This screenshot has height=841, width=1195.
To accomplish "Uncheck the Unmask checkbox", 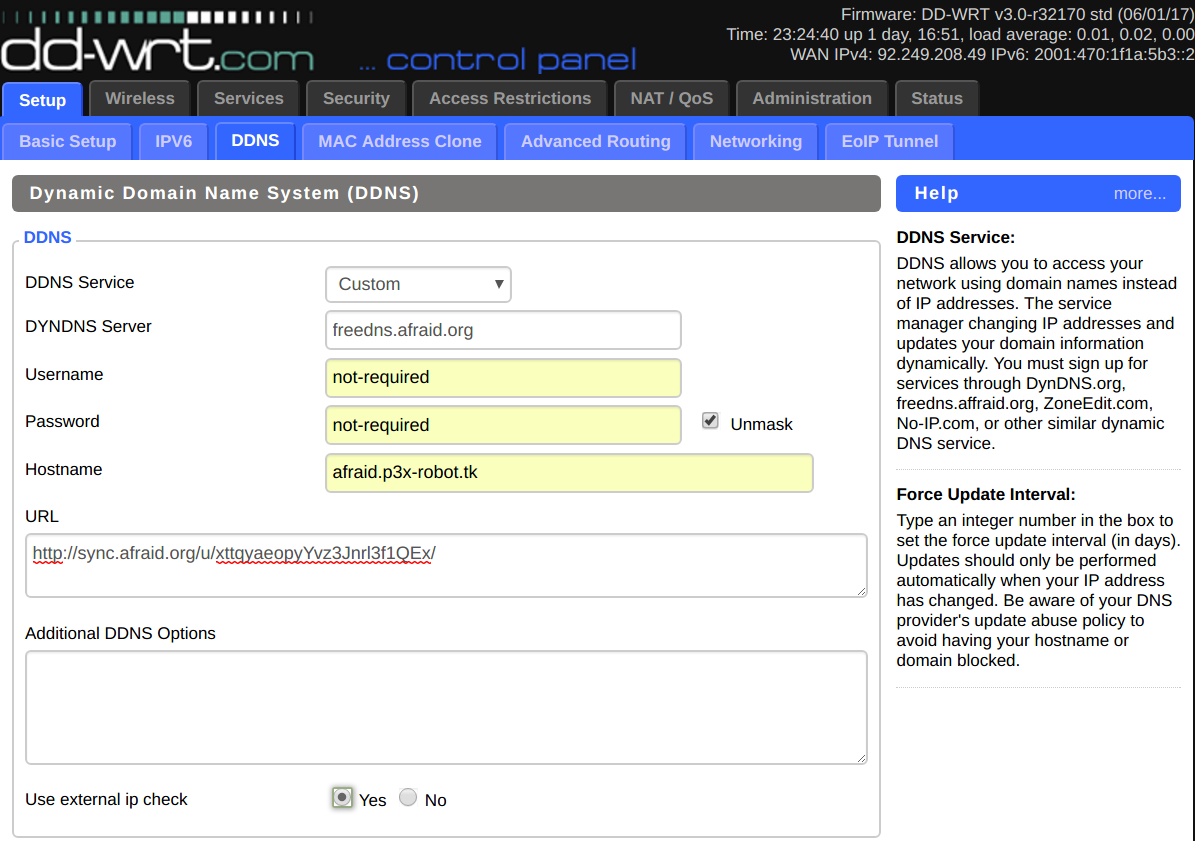I will click(710, 420).
